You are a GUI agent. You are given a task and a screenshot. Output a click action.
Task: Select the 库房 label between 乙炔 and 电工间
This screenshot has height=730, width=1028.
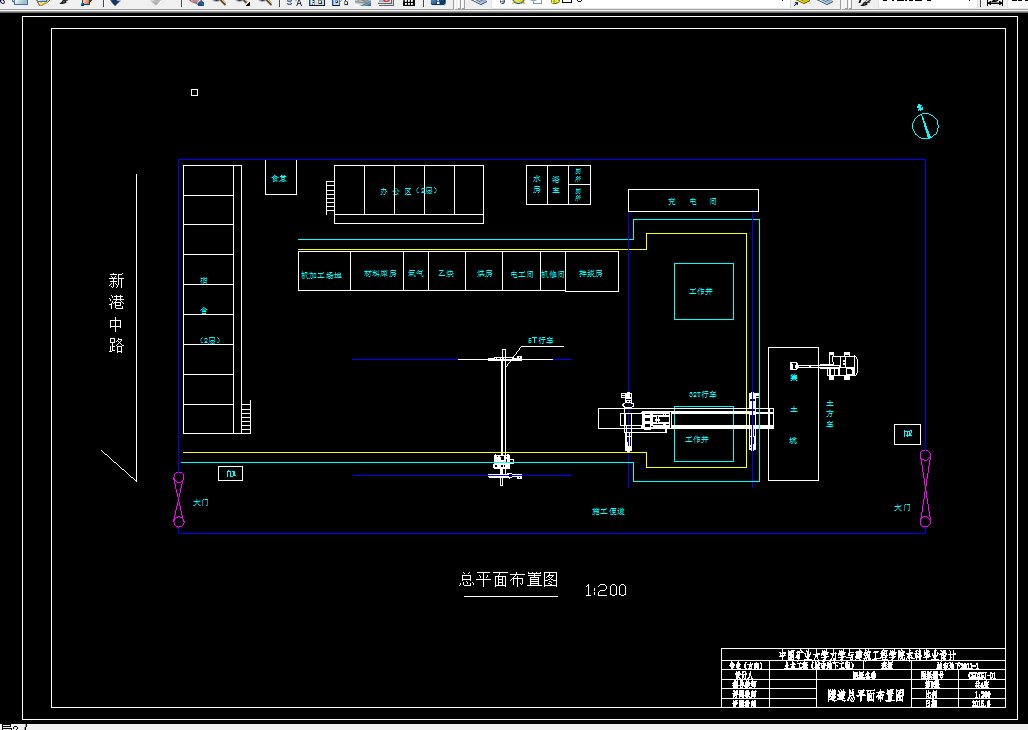click(x=484, y=274)
